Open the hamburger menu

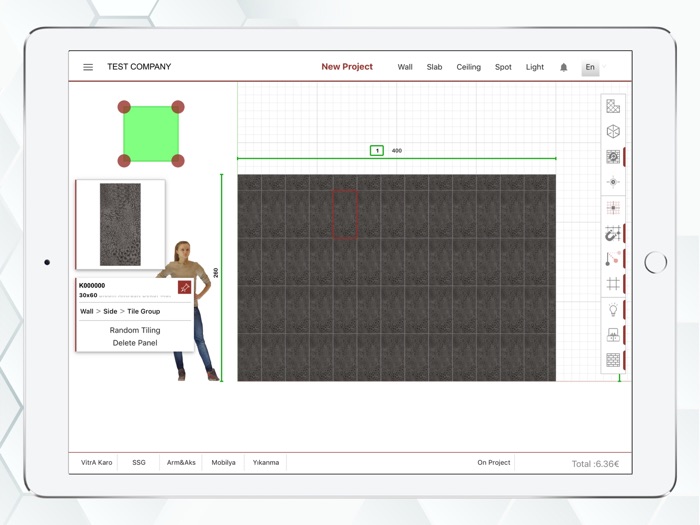88,67
